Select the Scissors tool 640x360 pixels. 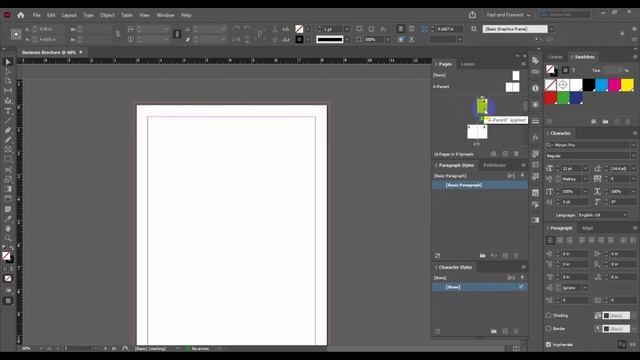(x=8, y=169)
